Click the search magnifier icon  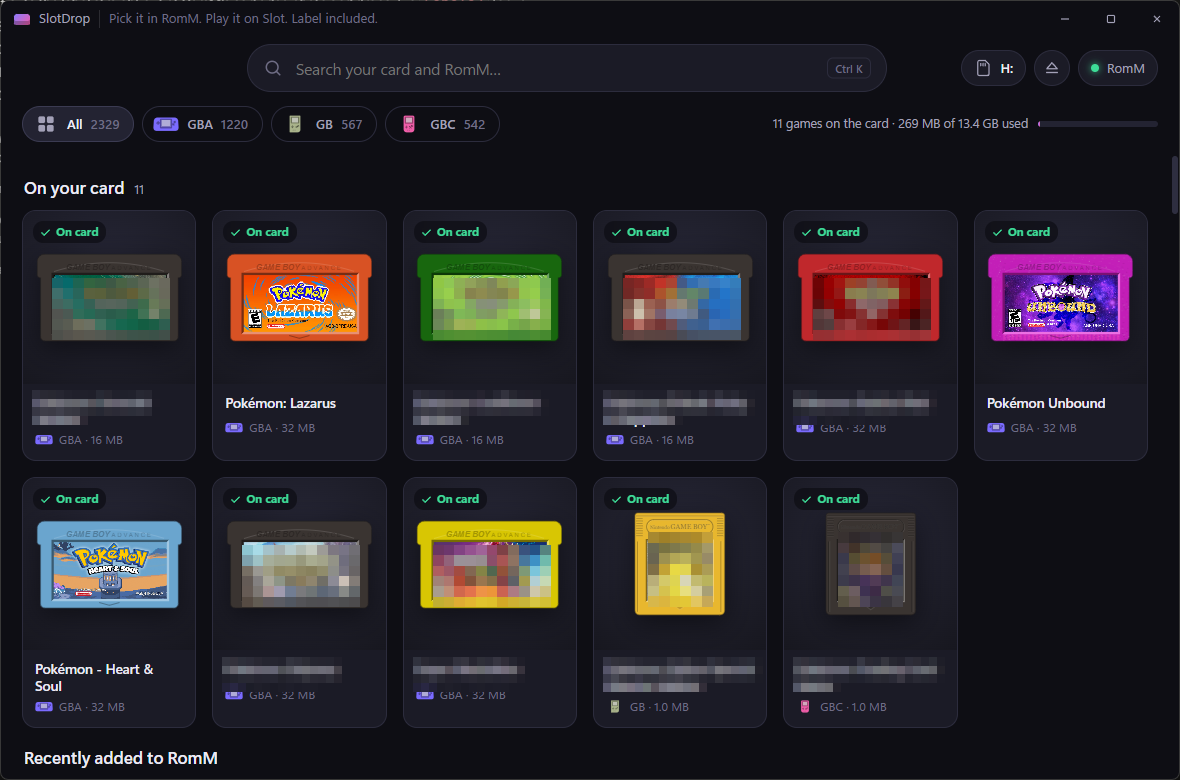[x=273, y=69]
